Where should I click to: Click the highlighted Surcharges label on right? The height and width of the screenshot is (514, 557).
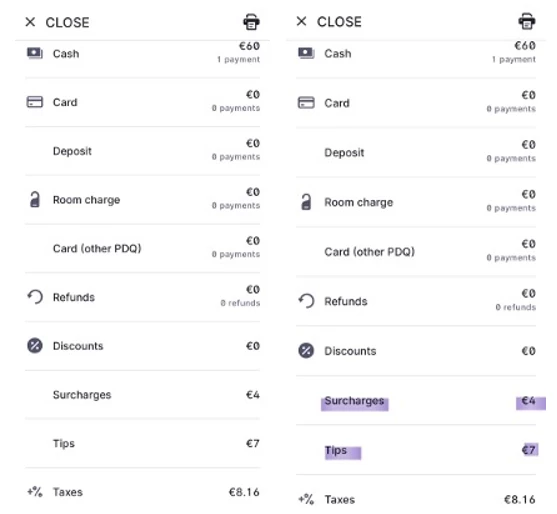[x=355, y=401]
